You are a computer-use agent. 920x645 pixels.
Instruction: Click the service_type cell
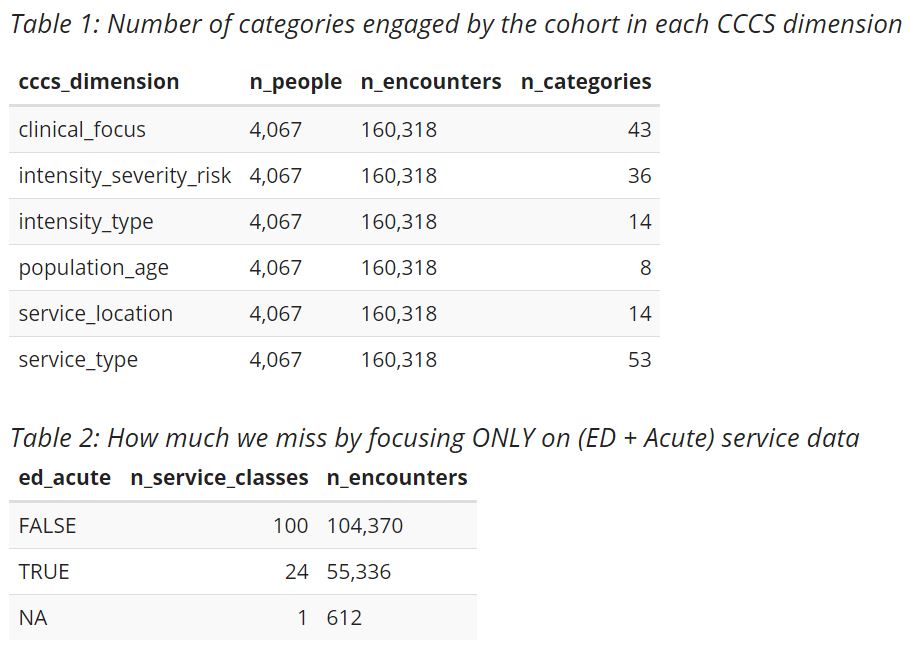click(78, 360)
